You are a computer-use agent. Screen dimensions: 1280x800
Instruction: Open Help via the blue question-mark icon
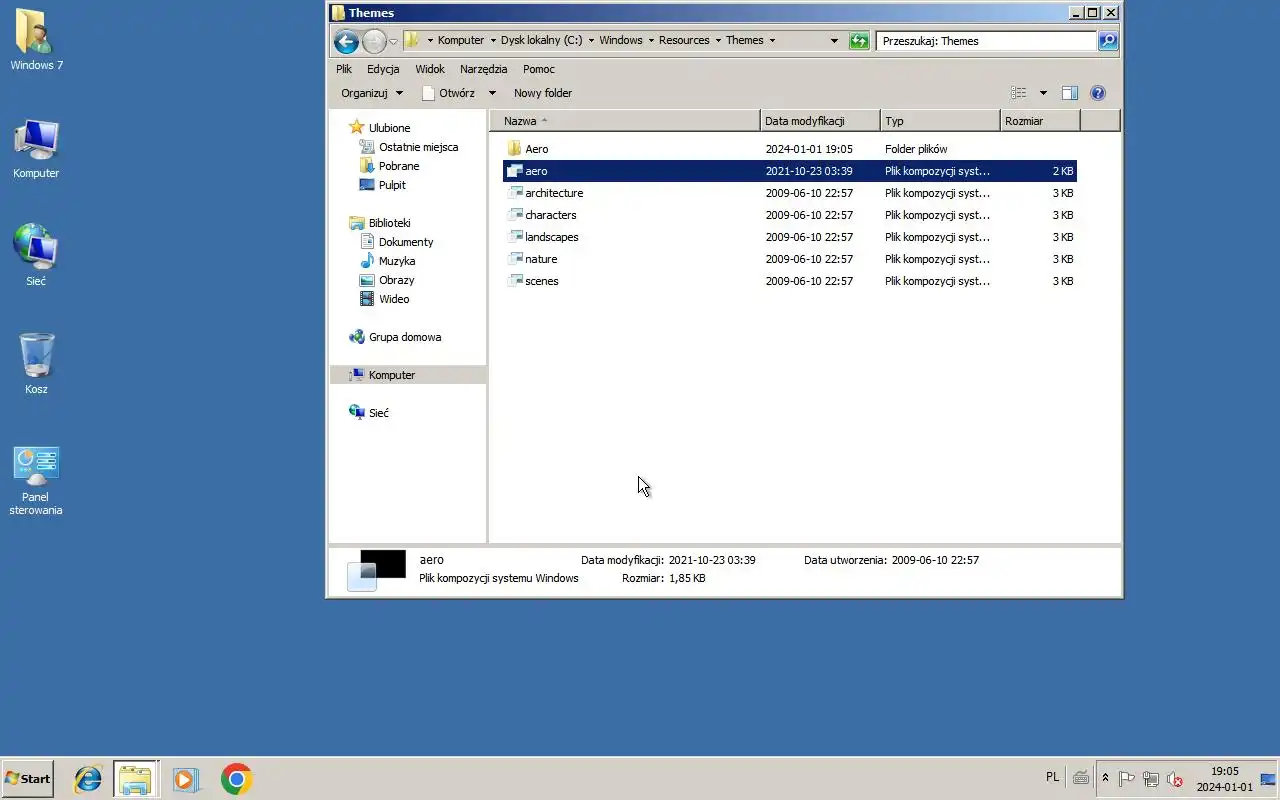1098,93
